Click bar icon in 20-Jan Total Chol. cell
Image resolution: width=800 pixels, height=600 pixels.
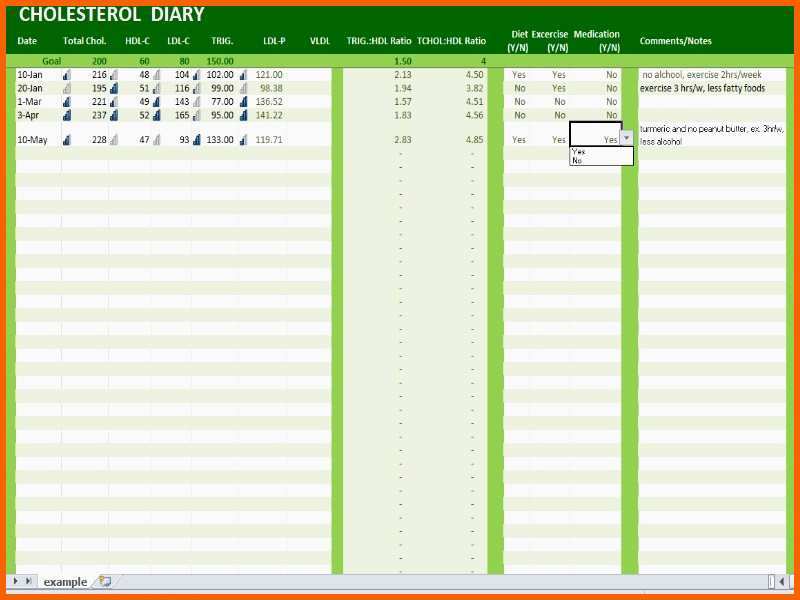coord(67,88)
